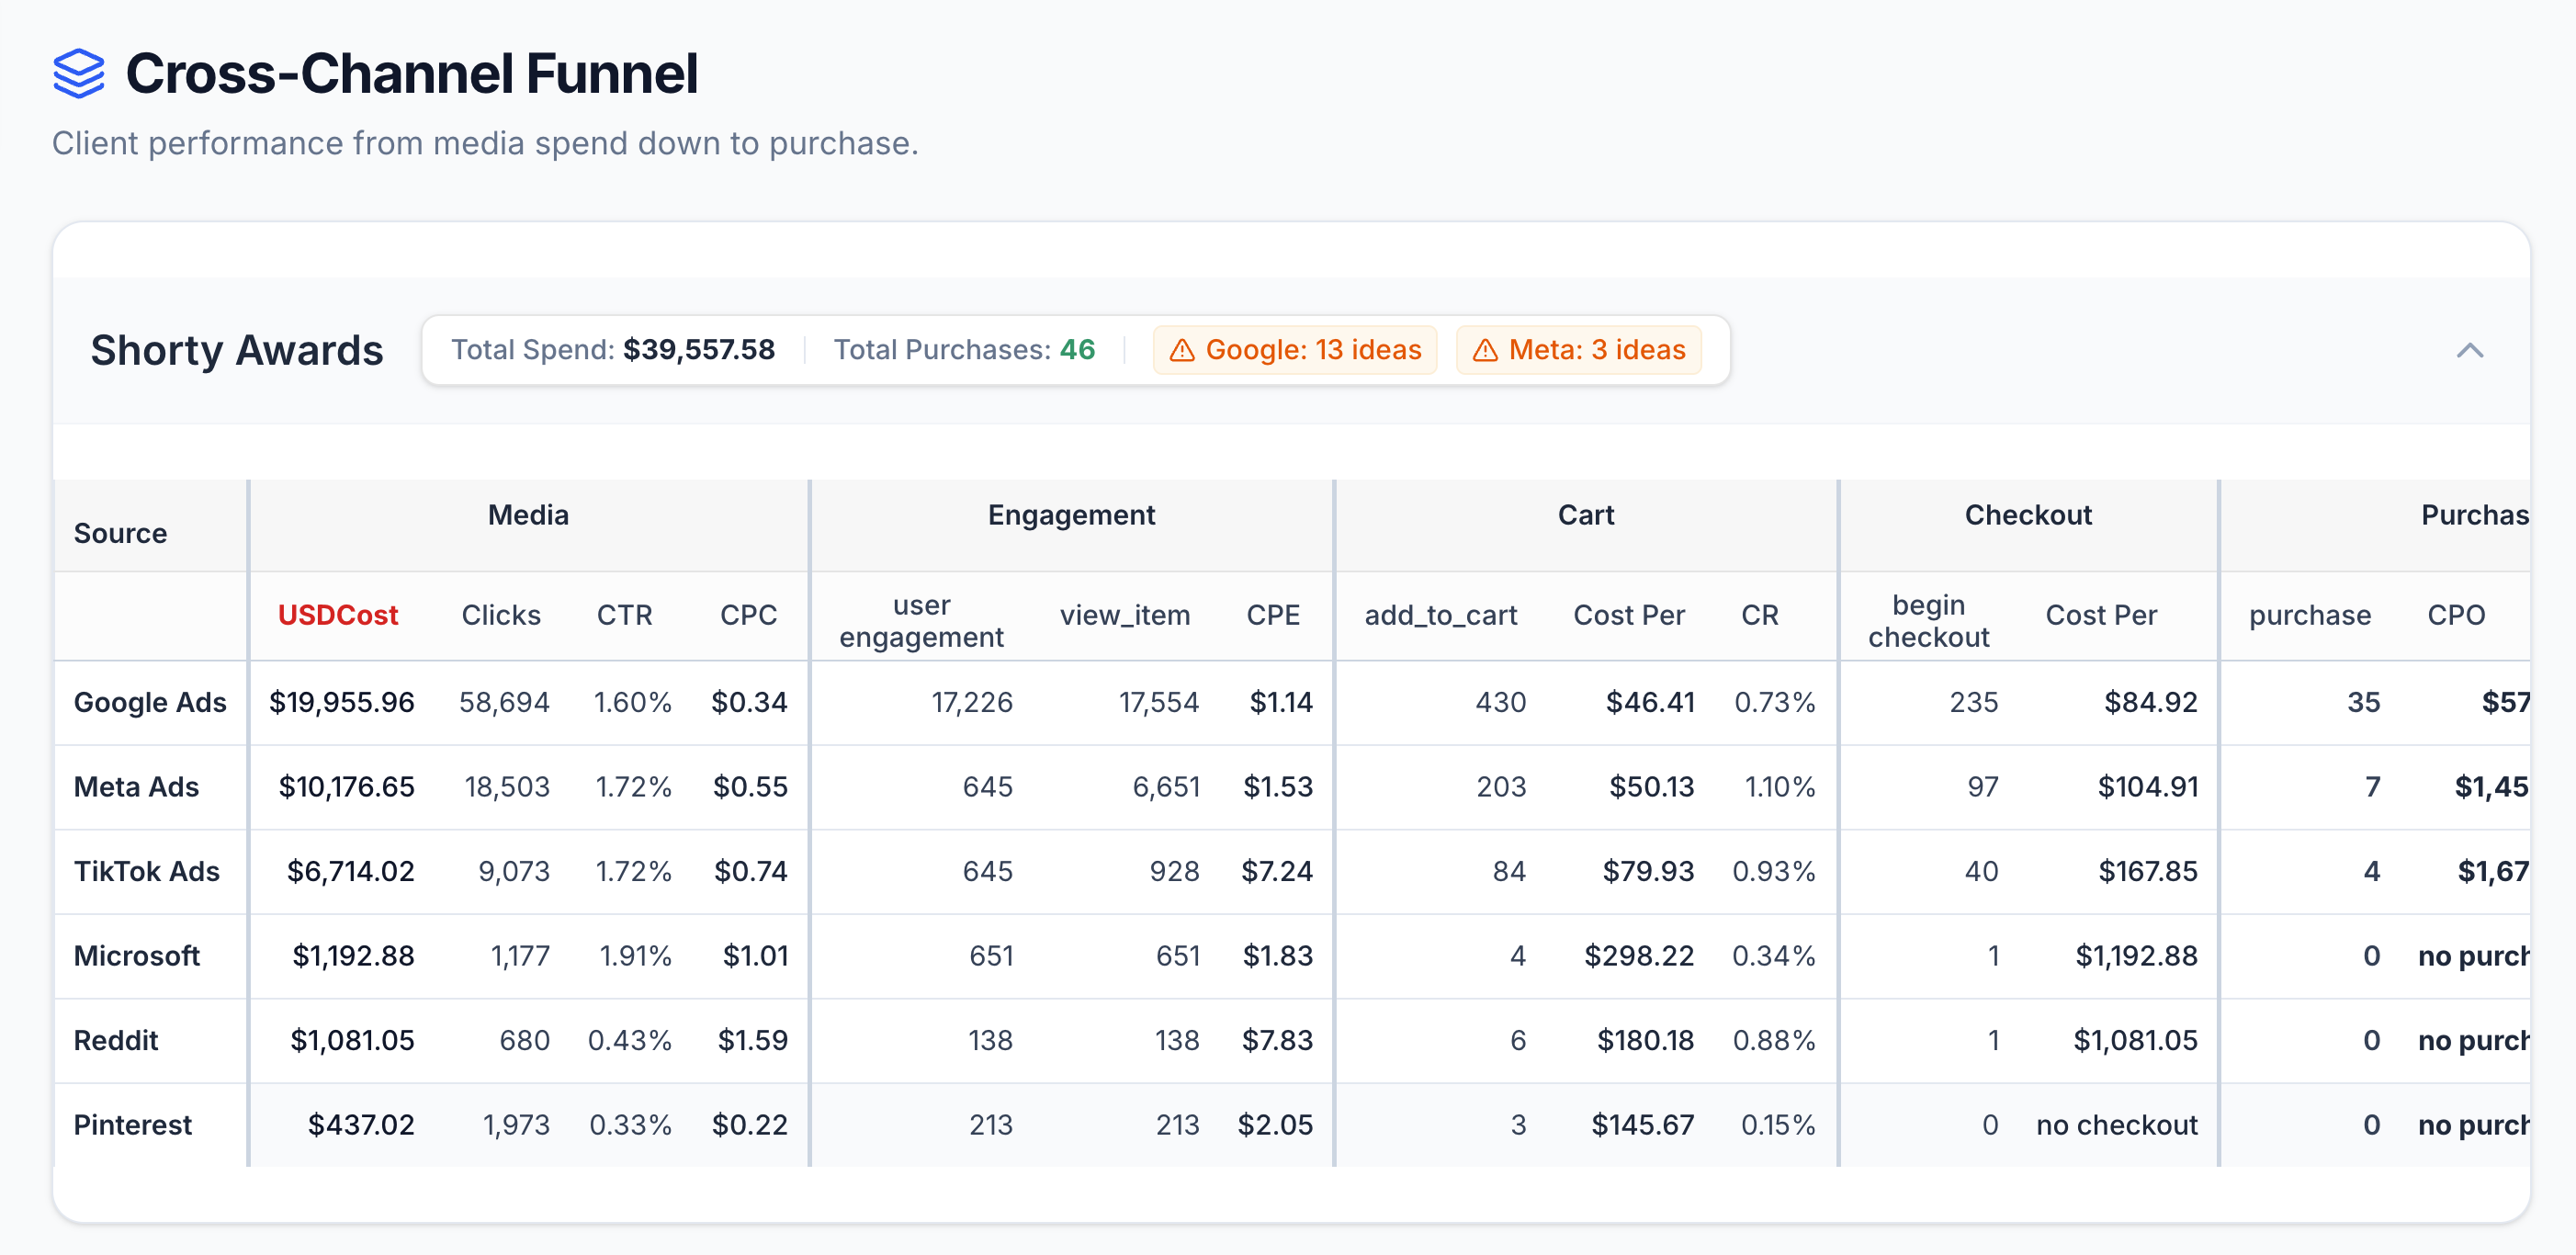Viewport: 2576px width, 1255px height.
Task: Click the TikTok Ads row label
Action: pyautogui.click(x=146, y=871)
